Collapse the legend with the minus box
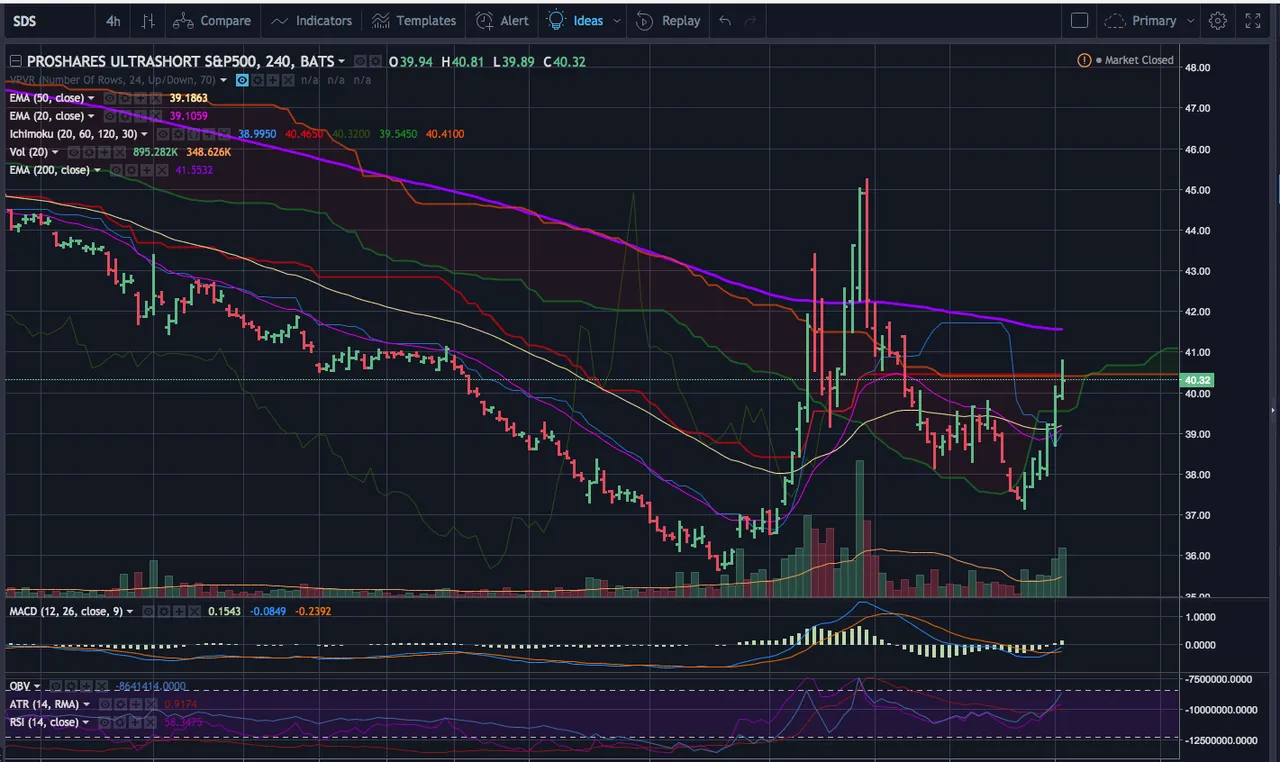This screenshot has height=762, width=1280. [x=15, y=62]
